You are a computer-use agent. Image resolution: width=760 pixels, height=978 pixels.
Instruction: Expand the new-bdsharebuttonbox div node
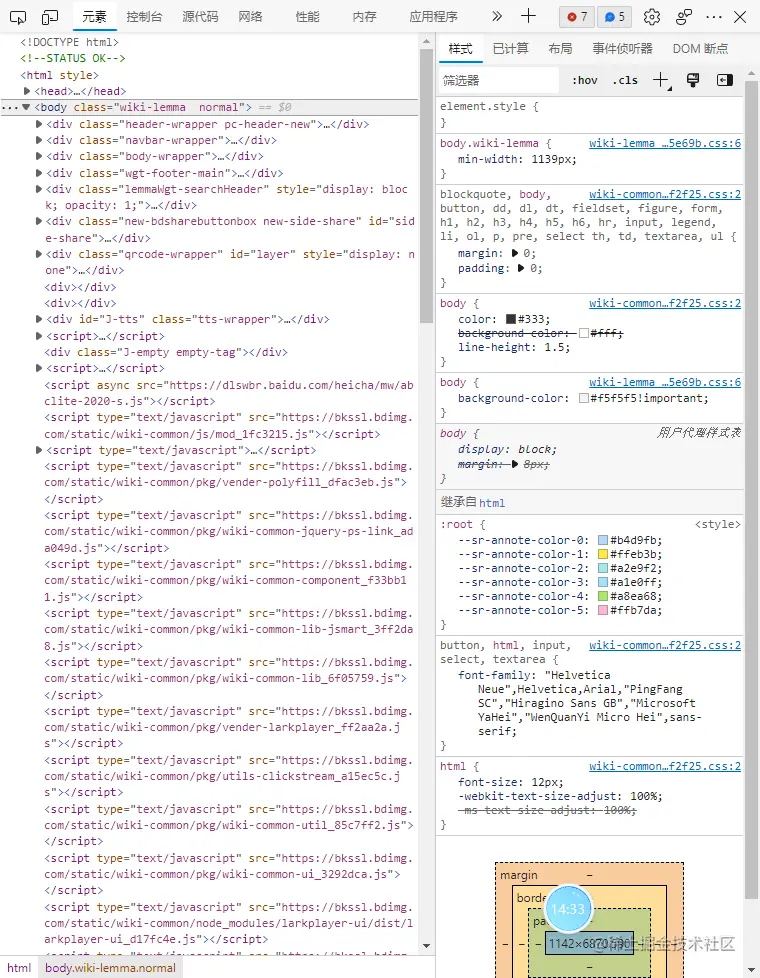click(39, 221)
